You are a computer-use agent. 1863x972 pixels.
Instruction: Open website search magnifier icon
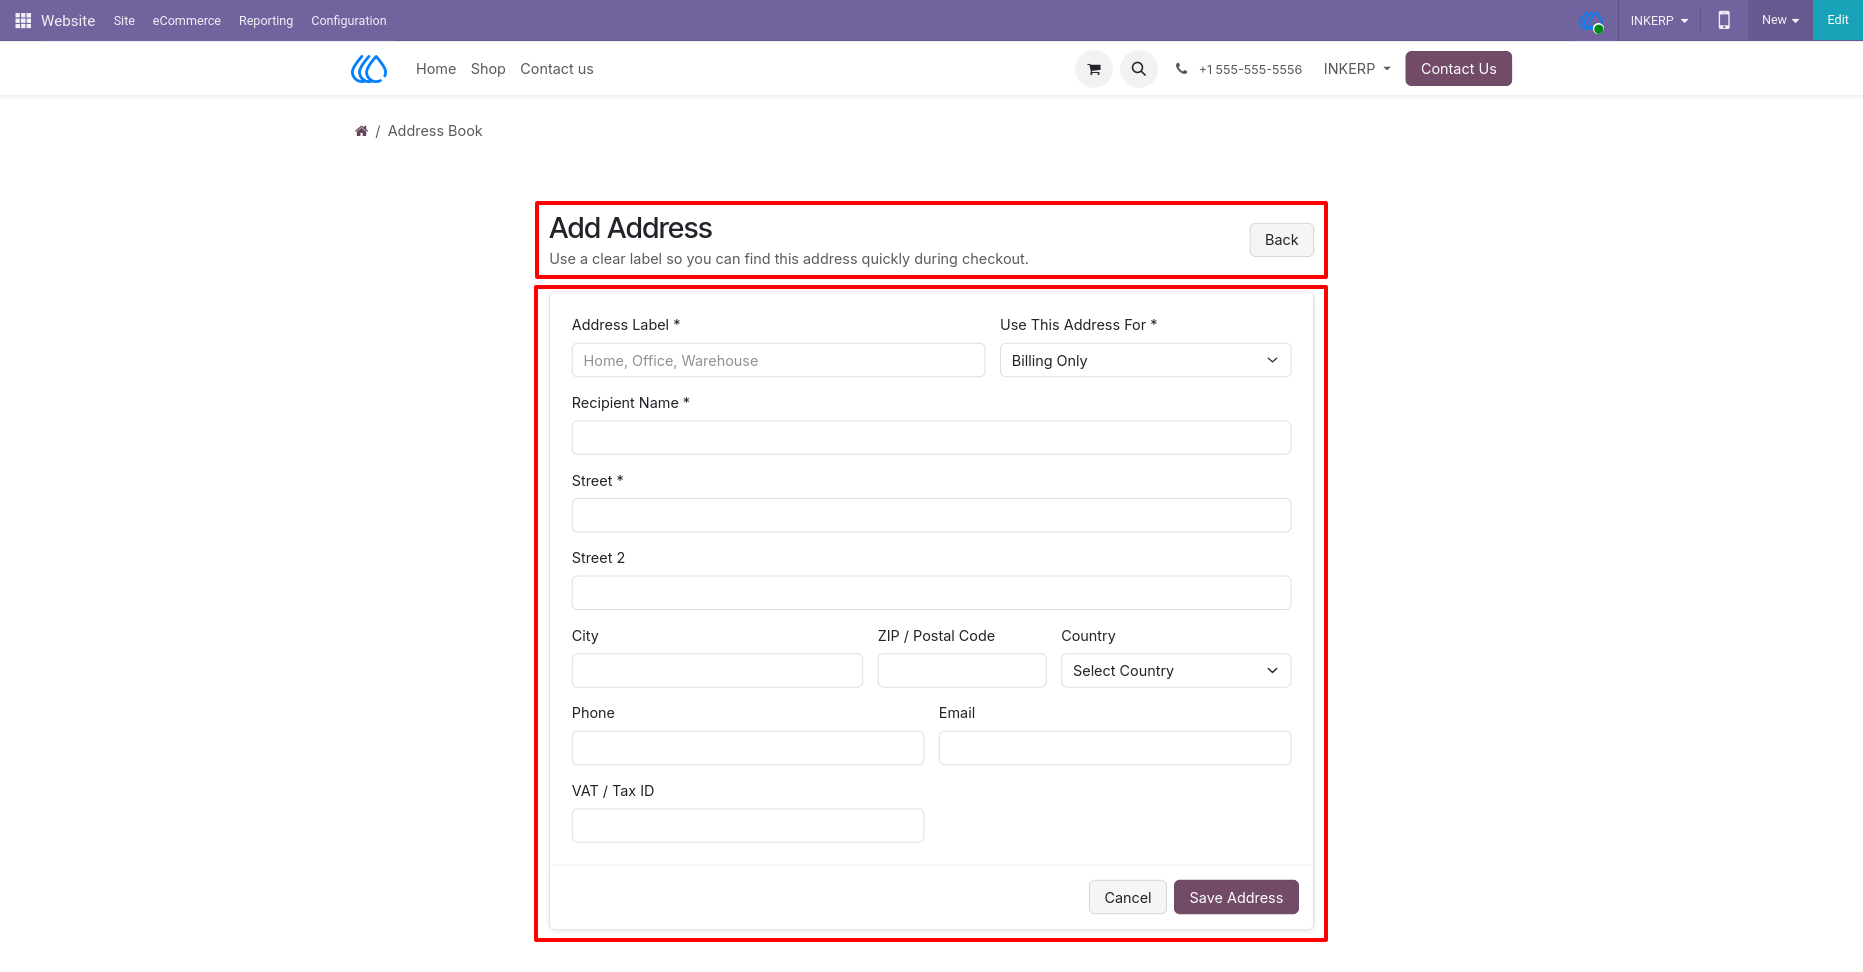(x=1139, y=69)
